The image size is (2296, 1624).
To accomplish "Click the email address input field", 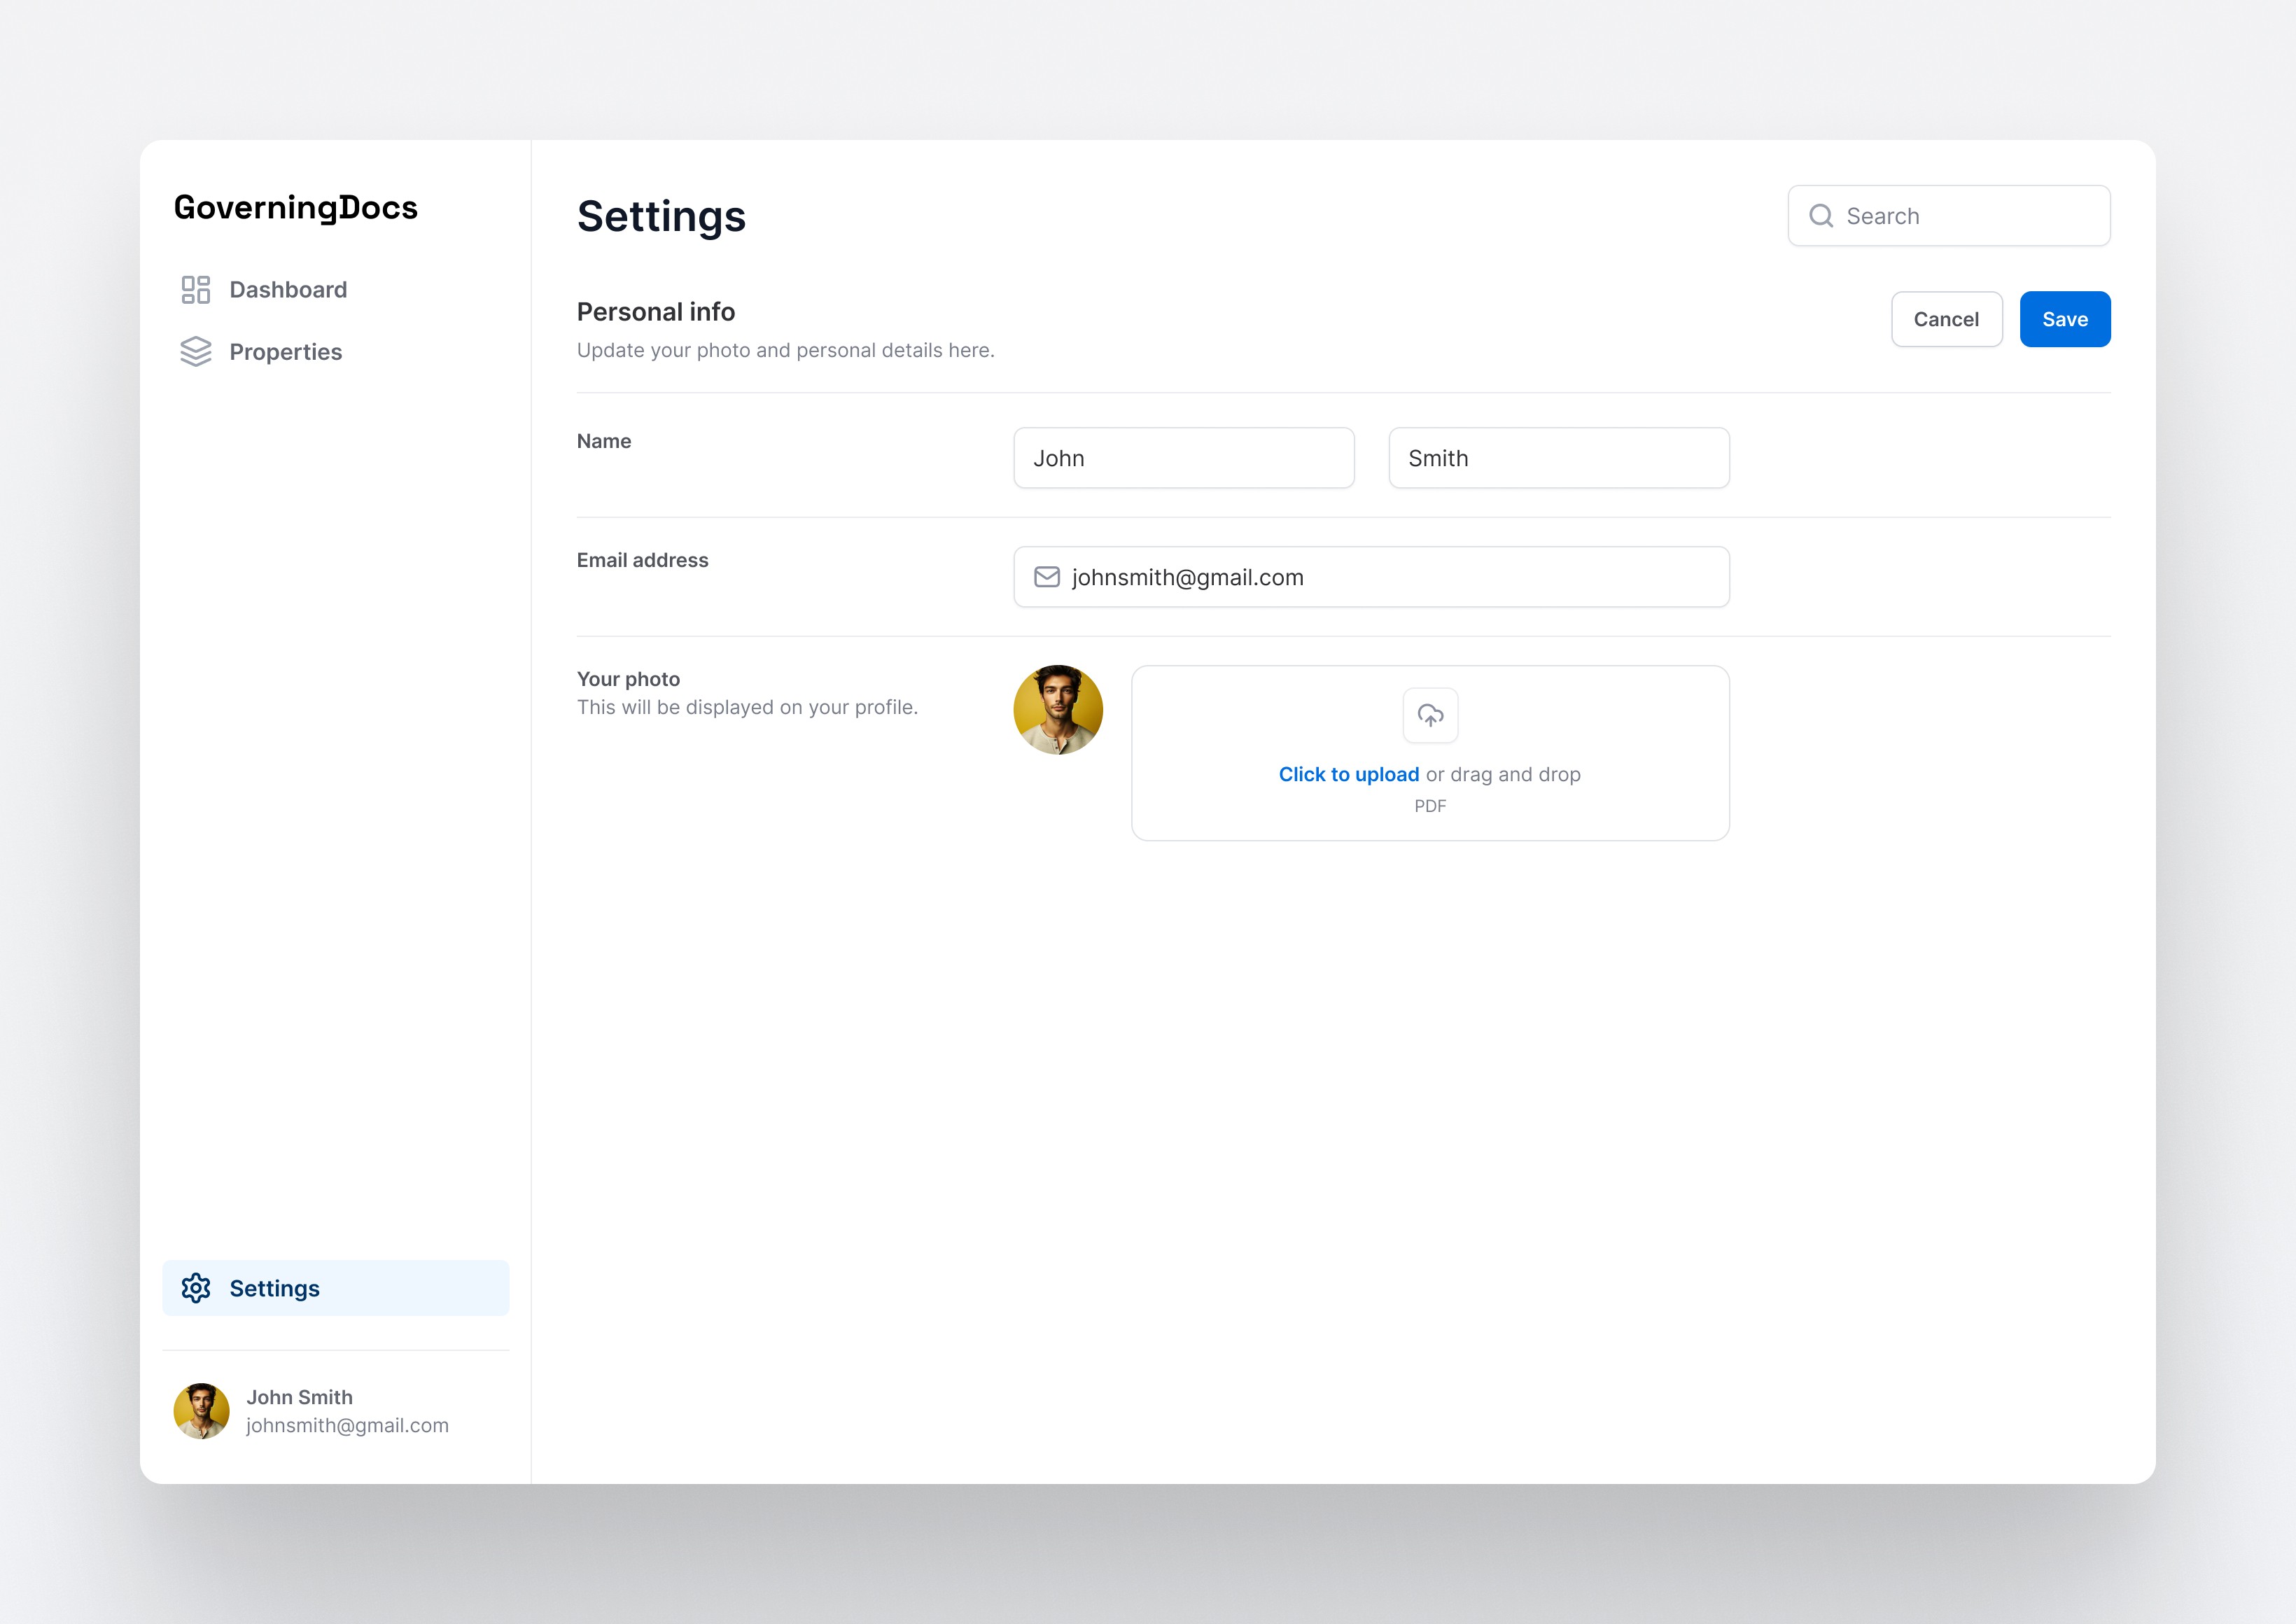I will [x=1390, y=577].
